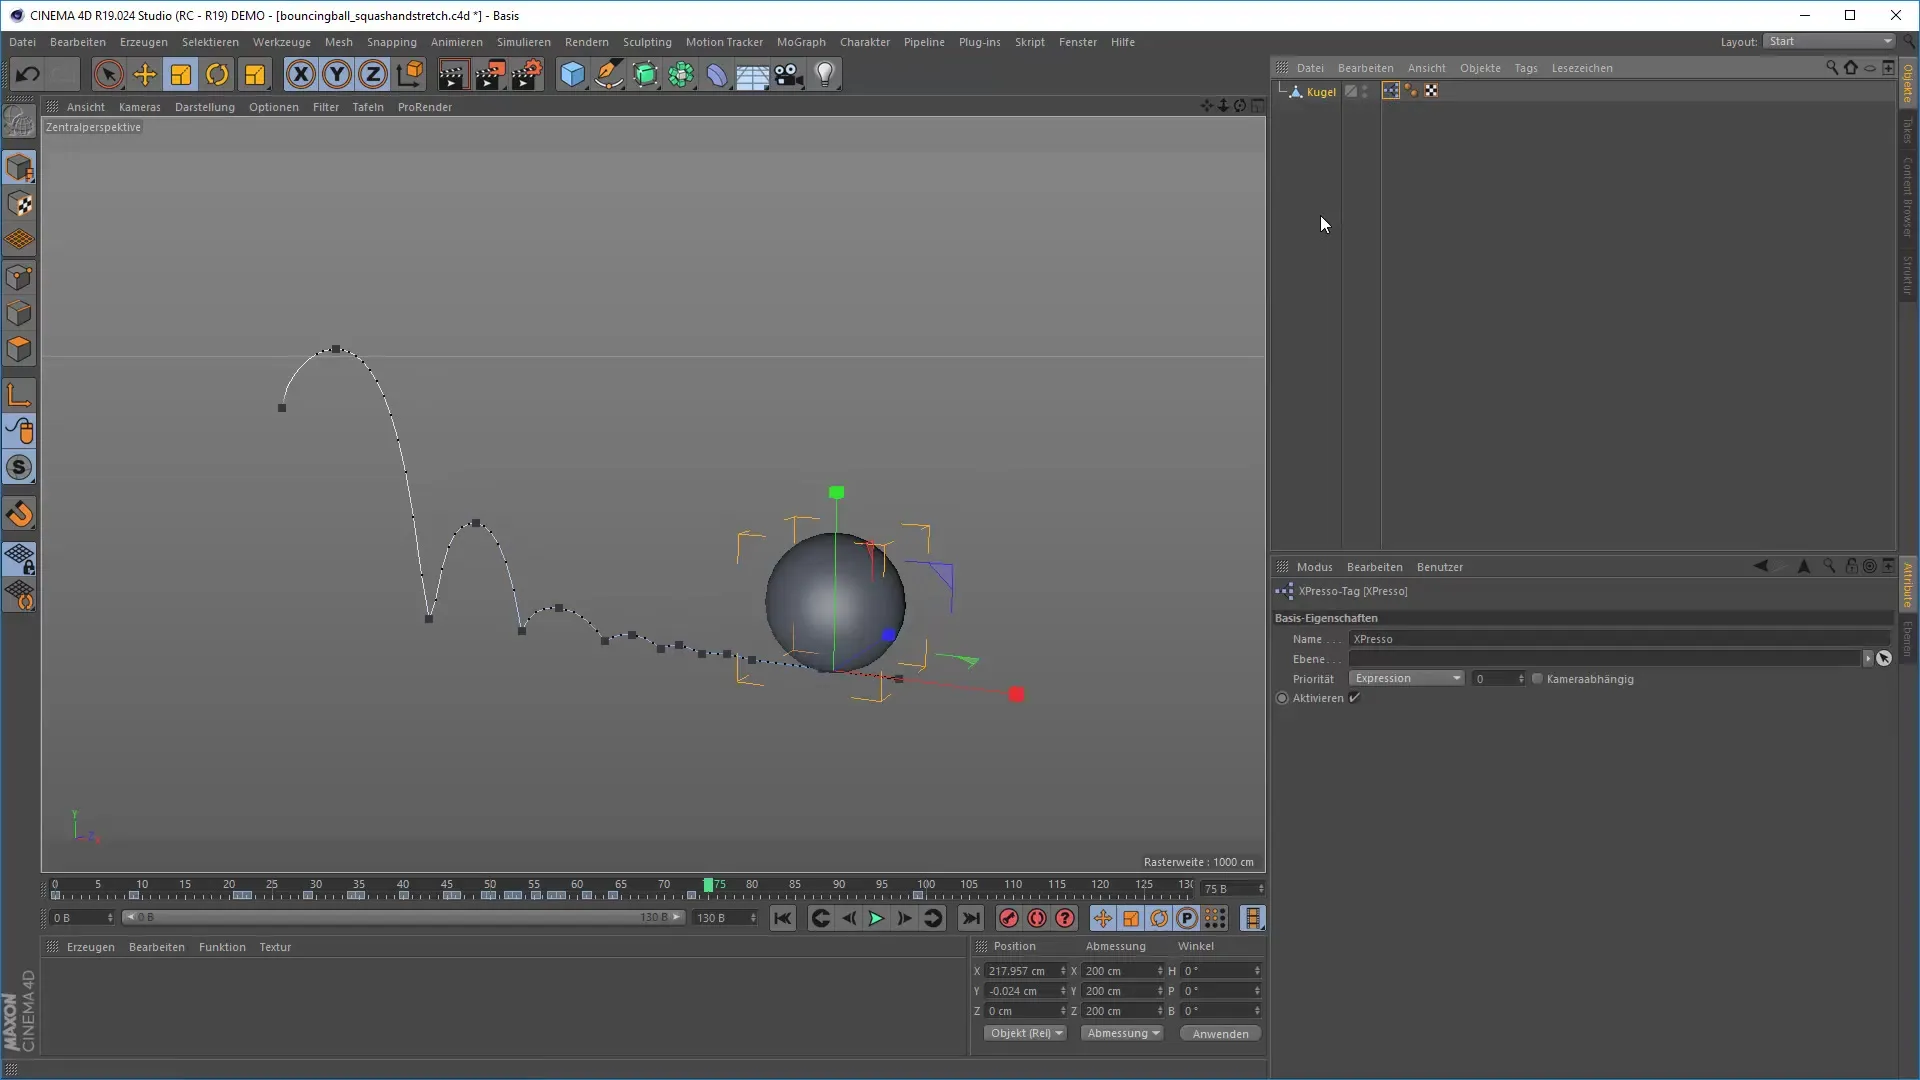Enable Points mode in left toolbar
This screenshot has width=1920, height=1080.
[19, 277]
